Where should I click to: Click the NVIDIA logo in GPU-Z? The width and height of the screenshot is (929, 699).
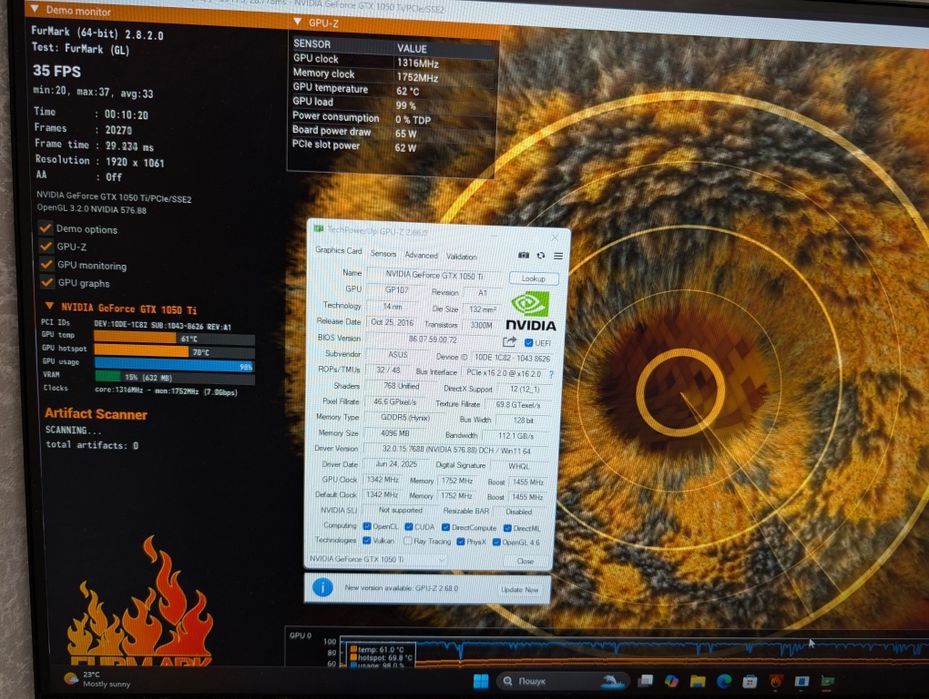coord(531,311)
